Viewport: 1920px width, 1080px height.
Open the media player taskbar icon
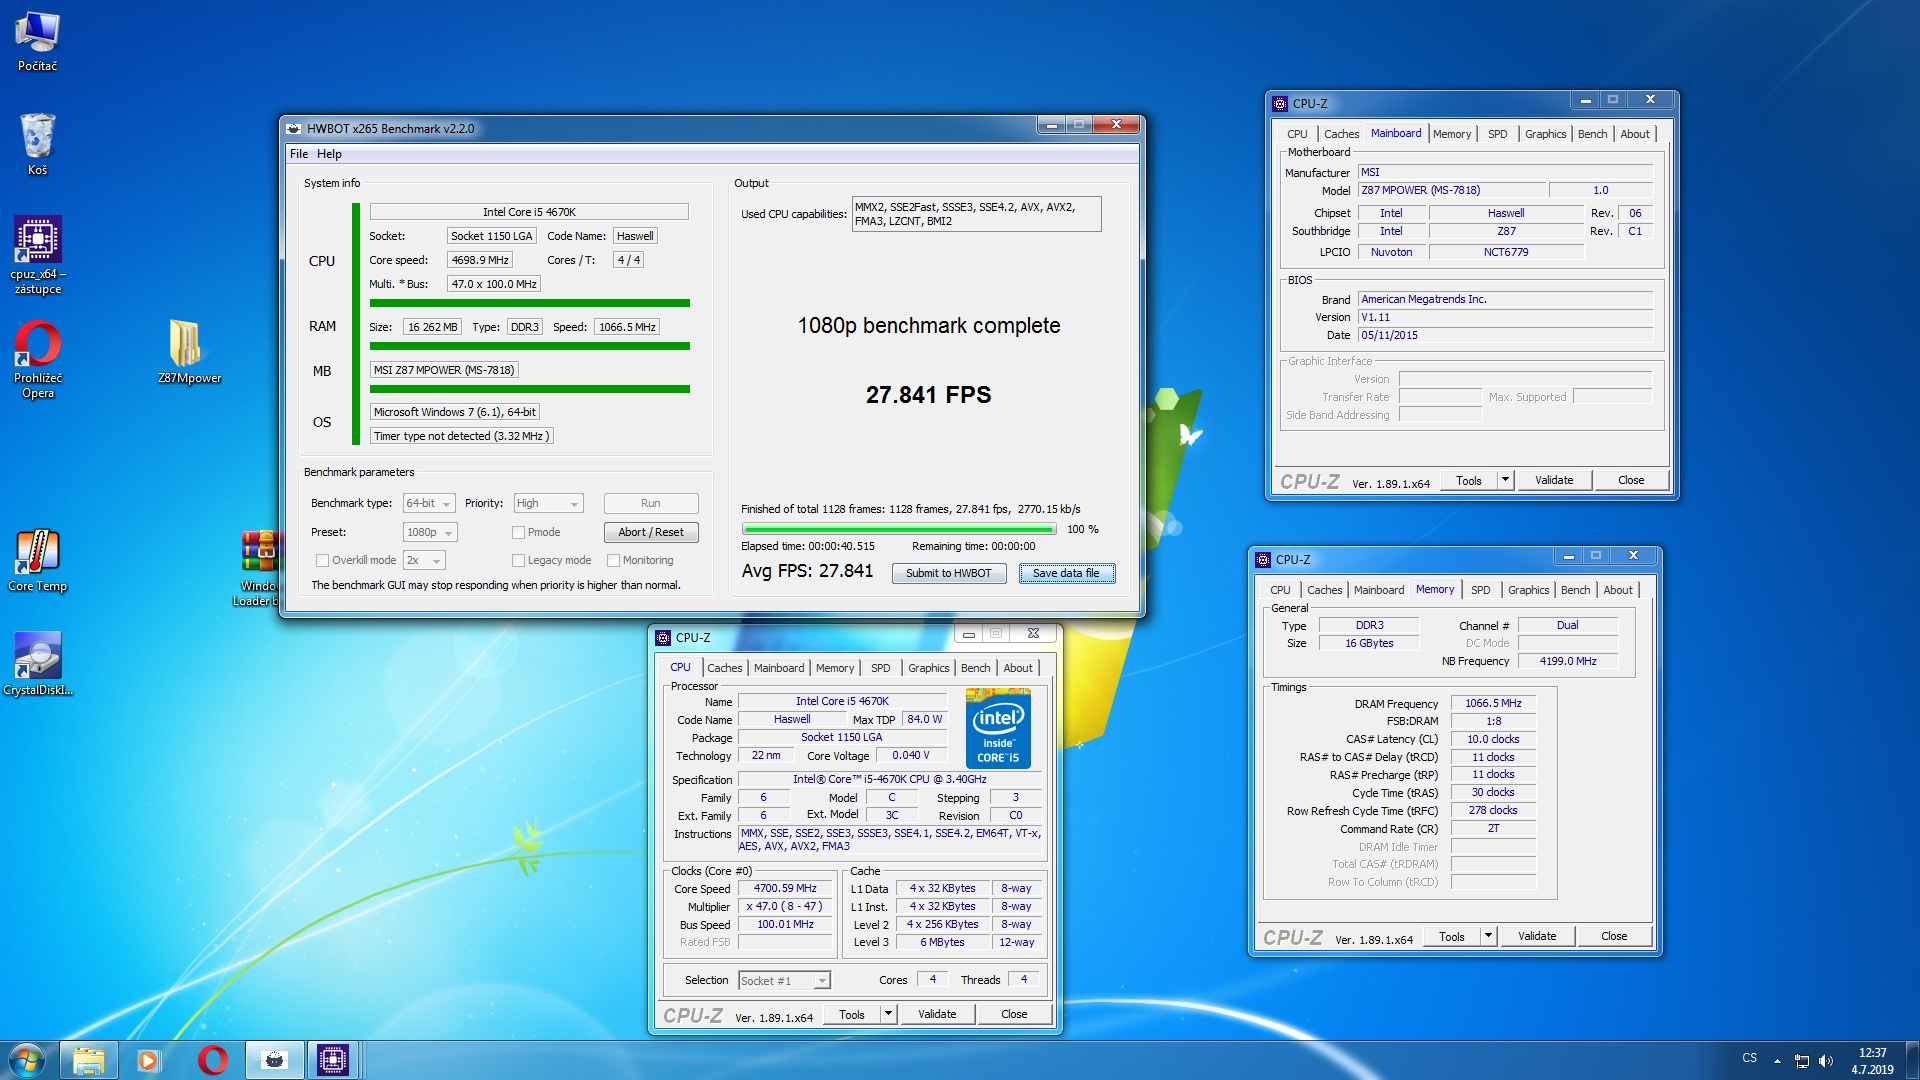point(148,1060)
